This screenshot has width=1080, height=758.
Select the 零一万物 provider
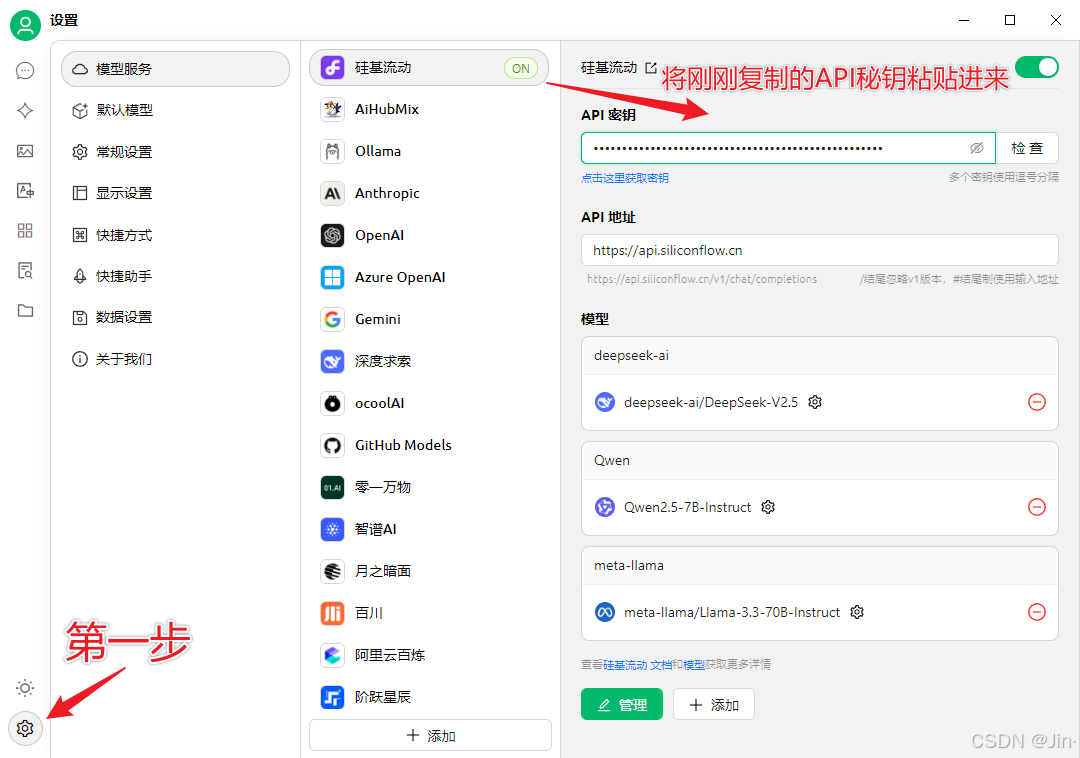[429, 487]
